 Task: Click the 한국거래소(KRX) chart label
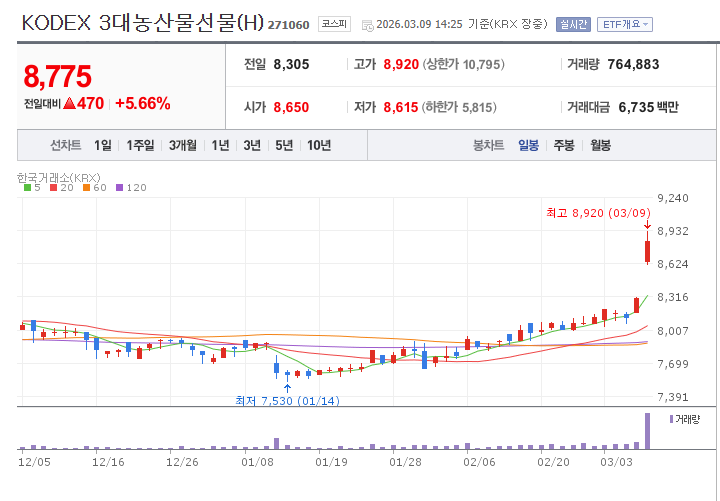pyautogui.click(x=58, y=177)
